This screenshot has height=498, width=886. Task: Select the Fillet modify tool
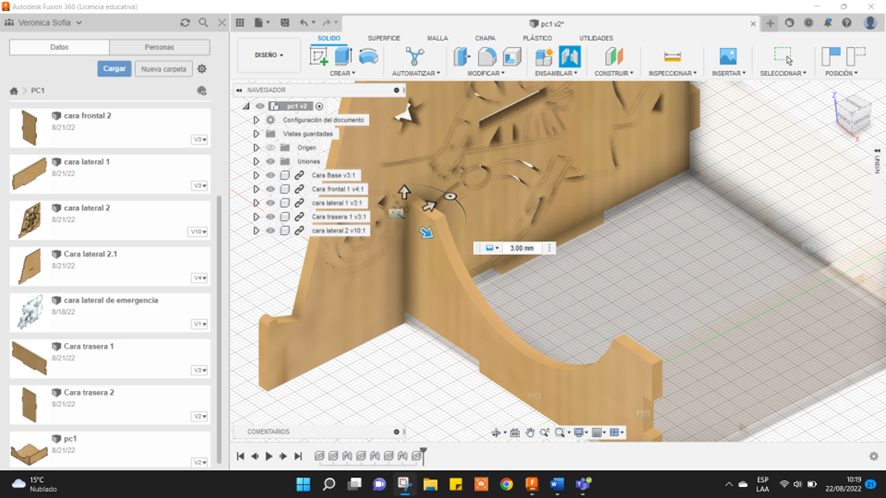487,57
